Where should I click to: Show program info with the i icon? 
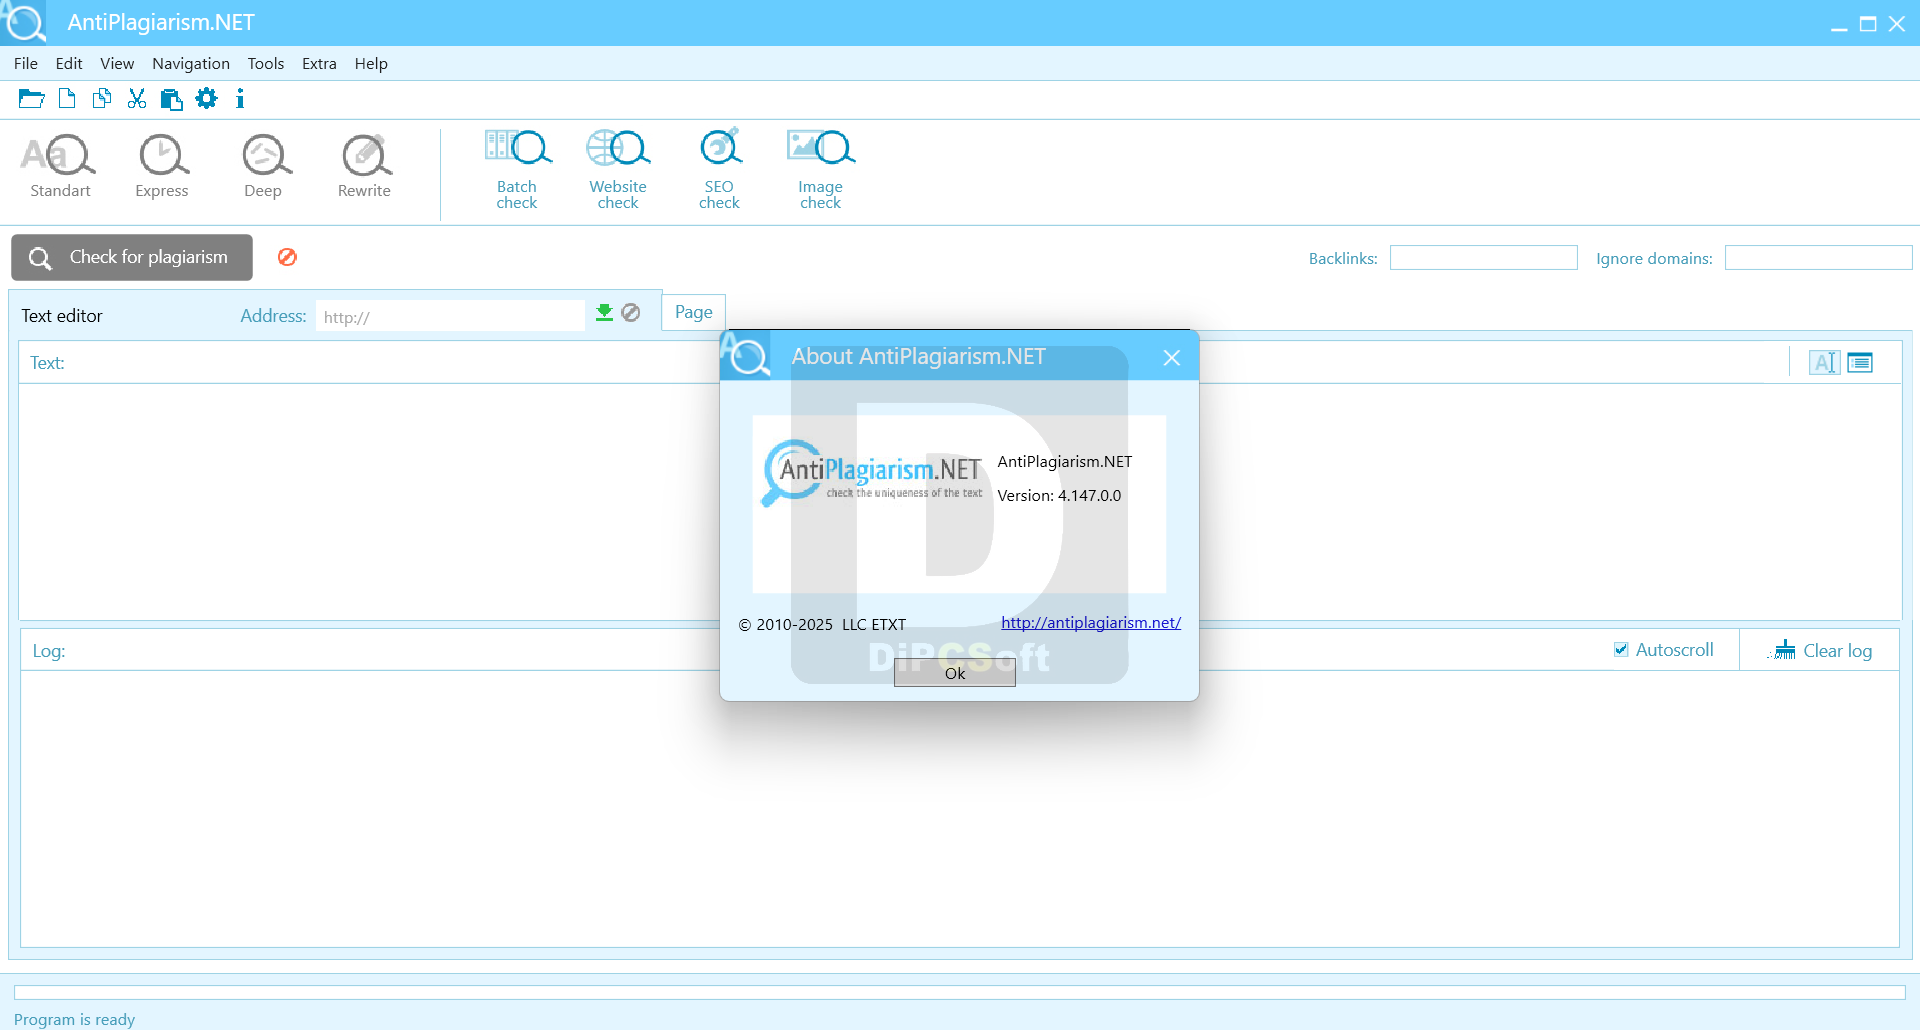pyautogui.click(x=240, y=98)
